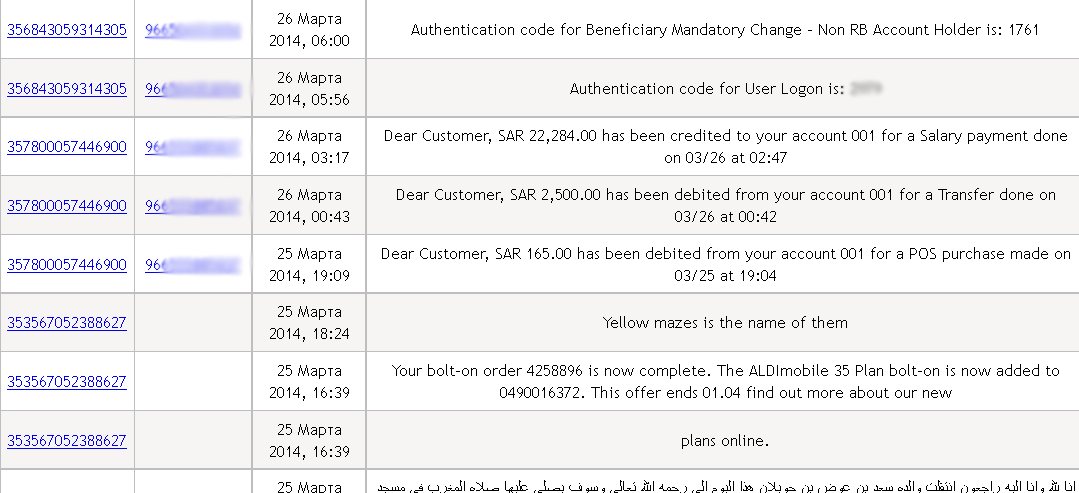
Task: Open the blurred phone number link in the 05:56 row
Action: 193,89
